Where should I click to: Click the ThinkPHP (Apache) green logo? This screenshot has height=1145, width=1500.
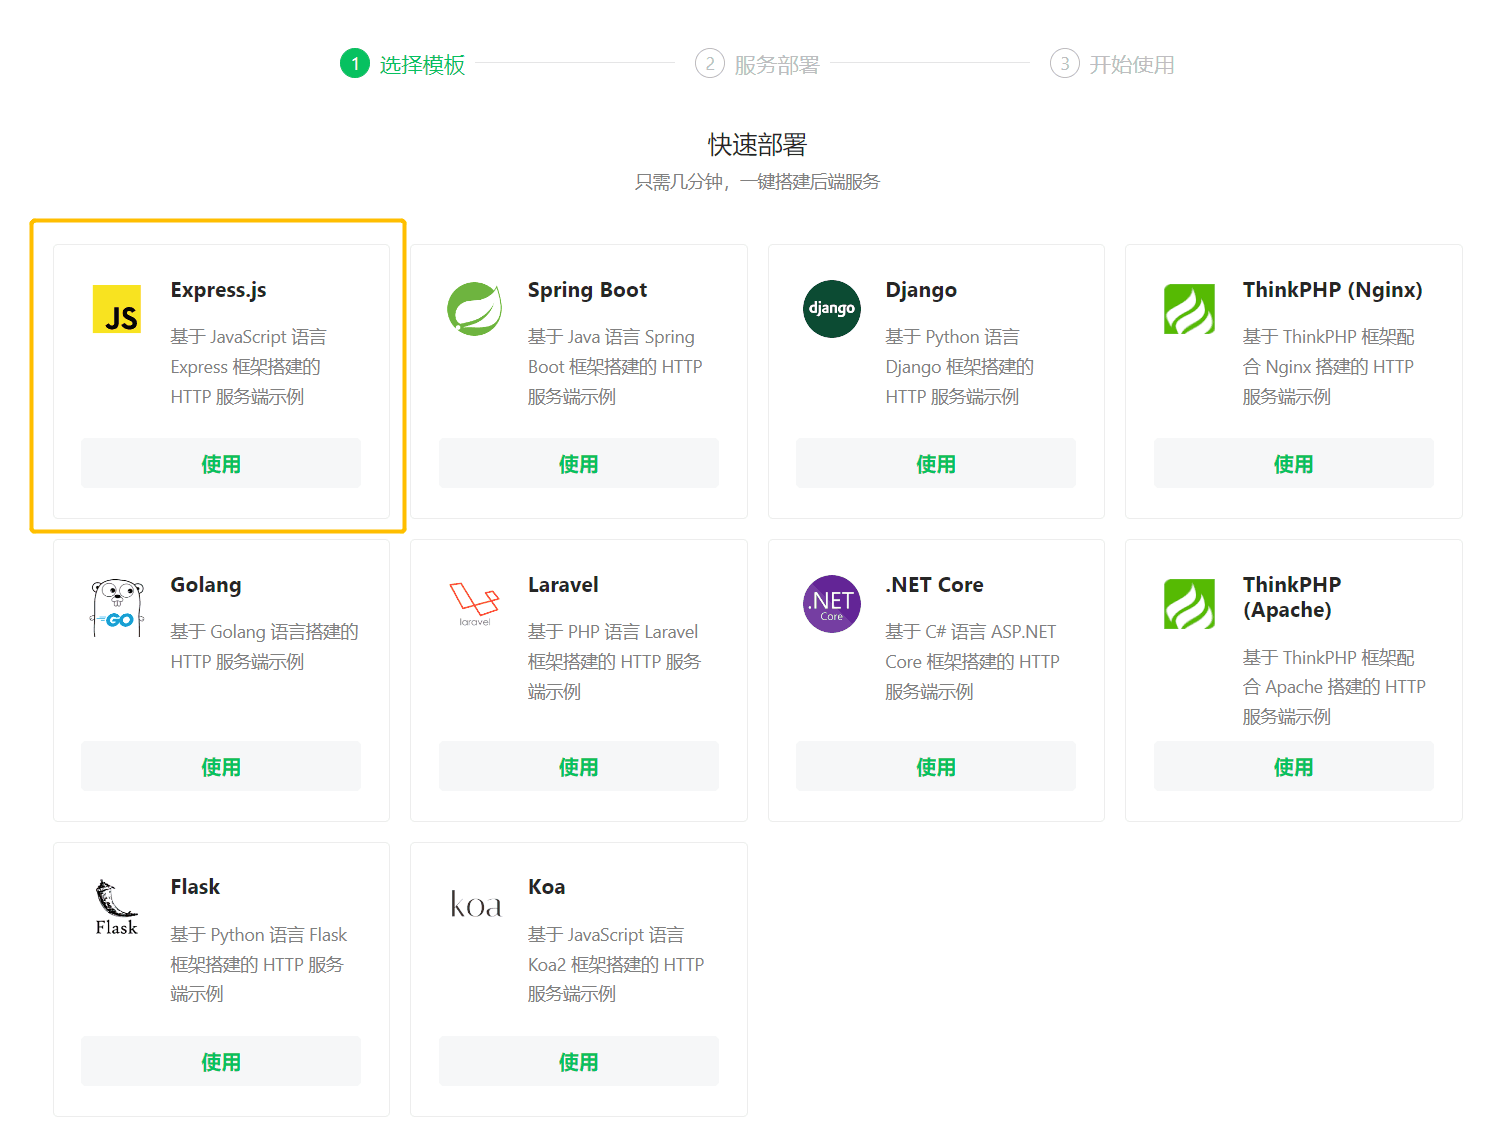1189,604
